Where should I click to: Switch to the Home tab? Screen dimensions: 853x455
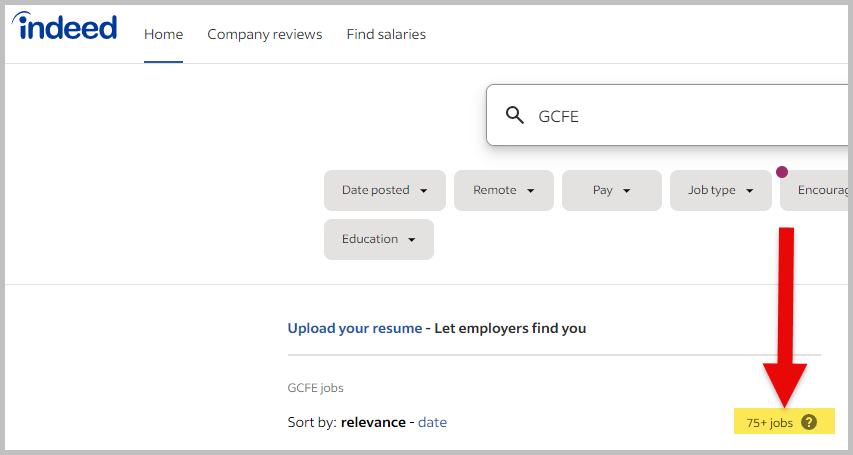pyautogui.click(x=163, y=34)
